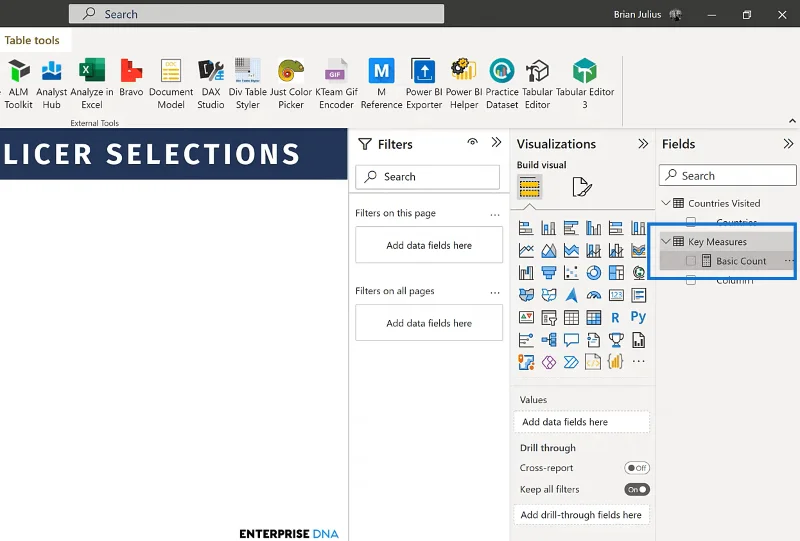Check the Basic Count measure checkbox
Viewport: 800px width, 541px height.
pyautogui.click(x=691, y=261)
